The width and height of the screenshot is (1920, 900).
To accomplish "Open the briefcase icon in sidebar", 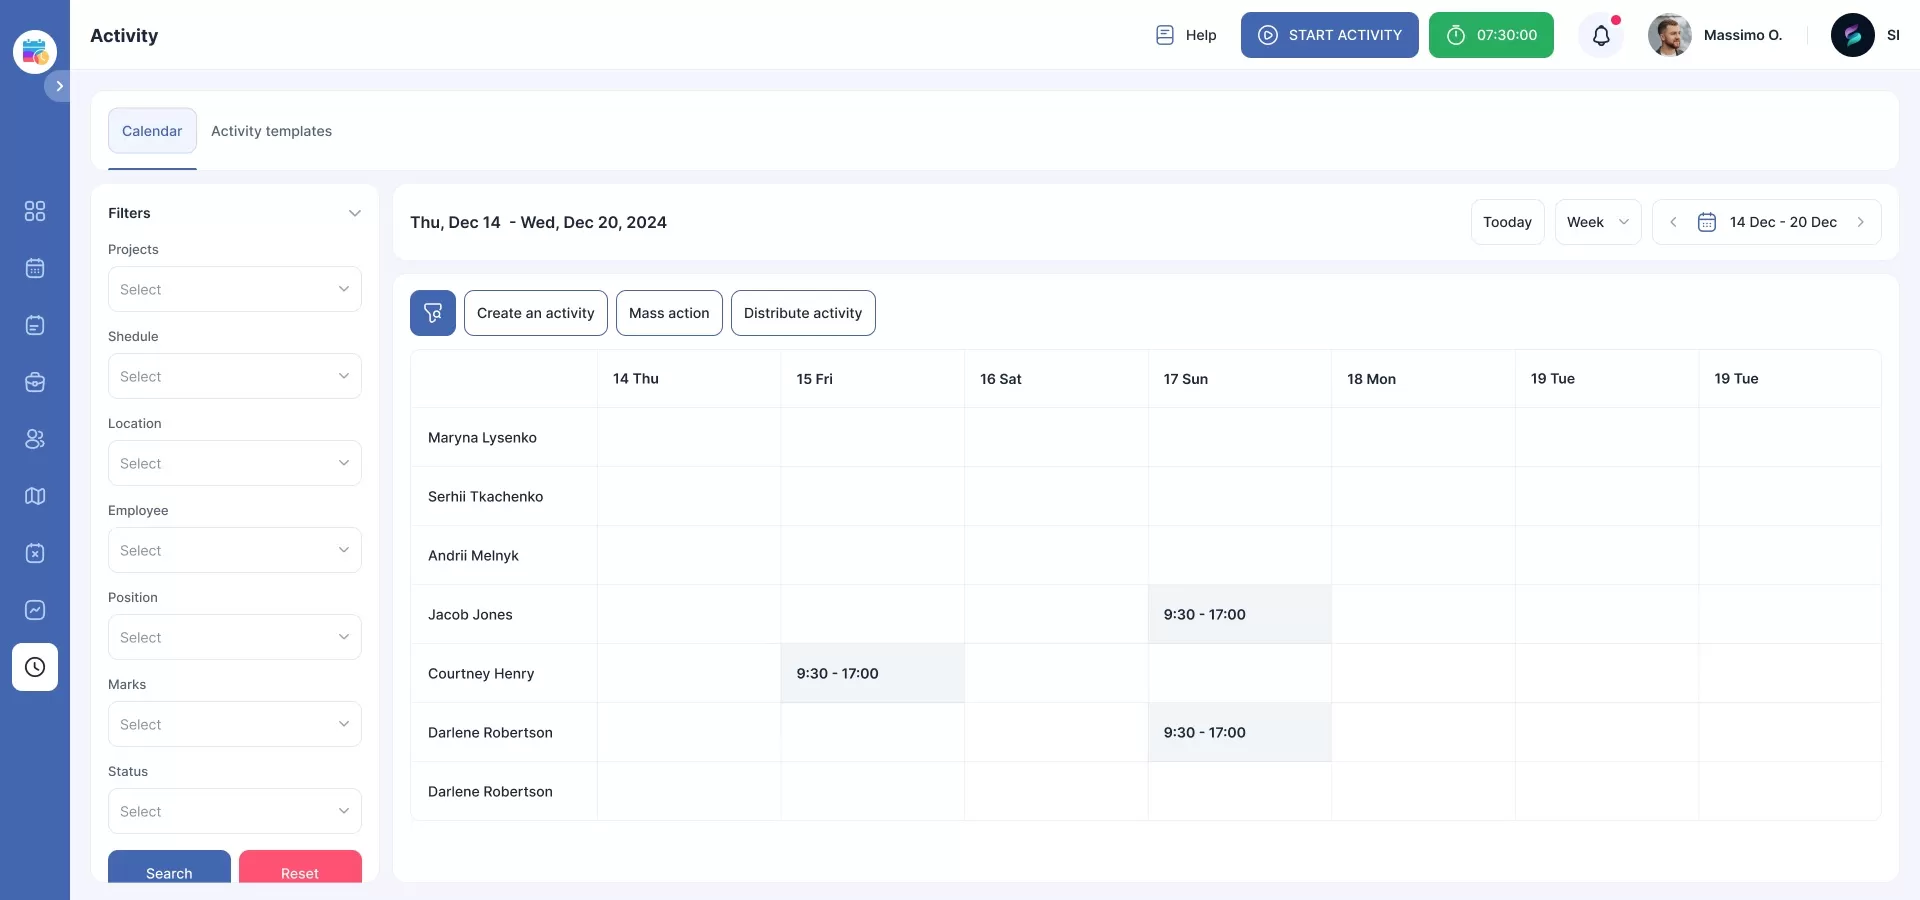I will 35,382.
